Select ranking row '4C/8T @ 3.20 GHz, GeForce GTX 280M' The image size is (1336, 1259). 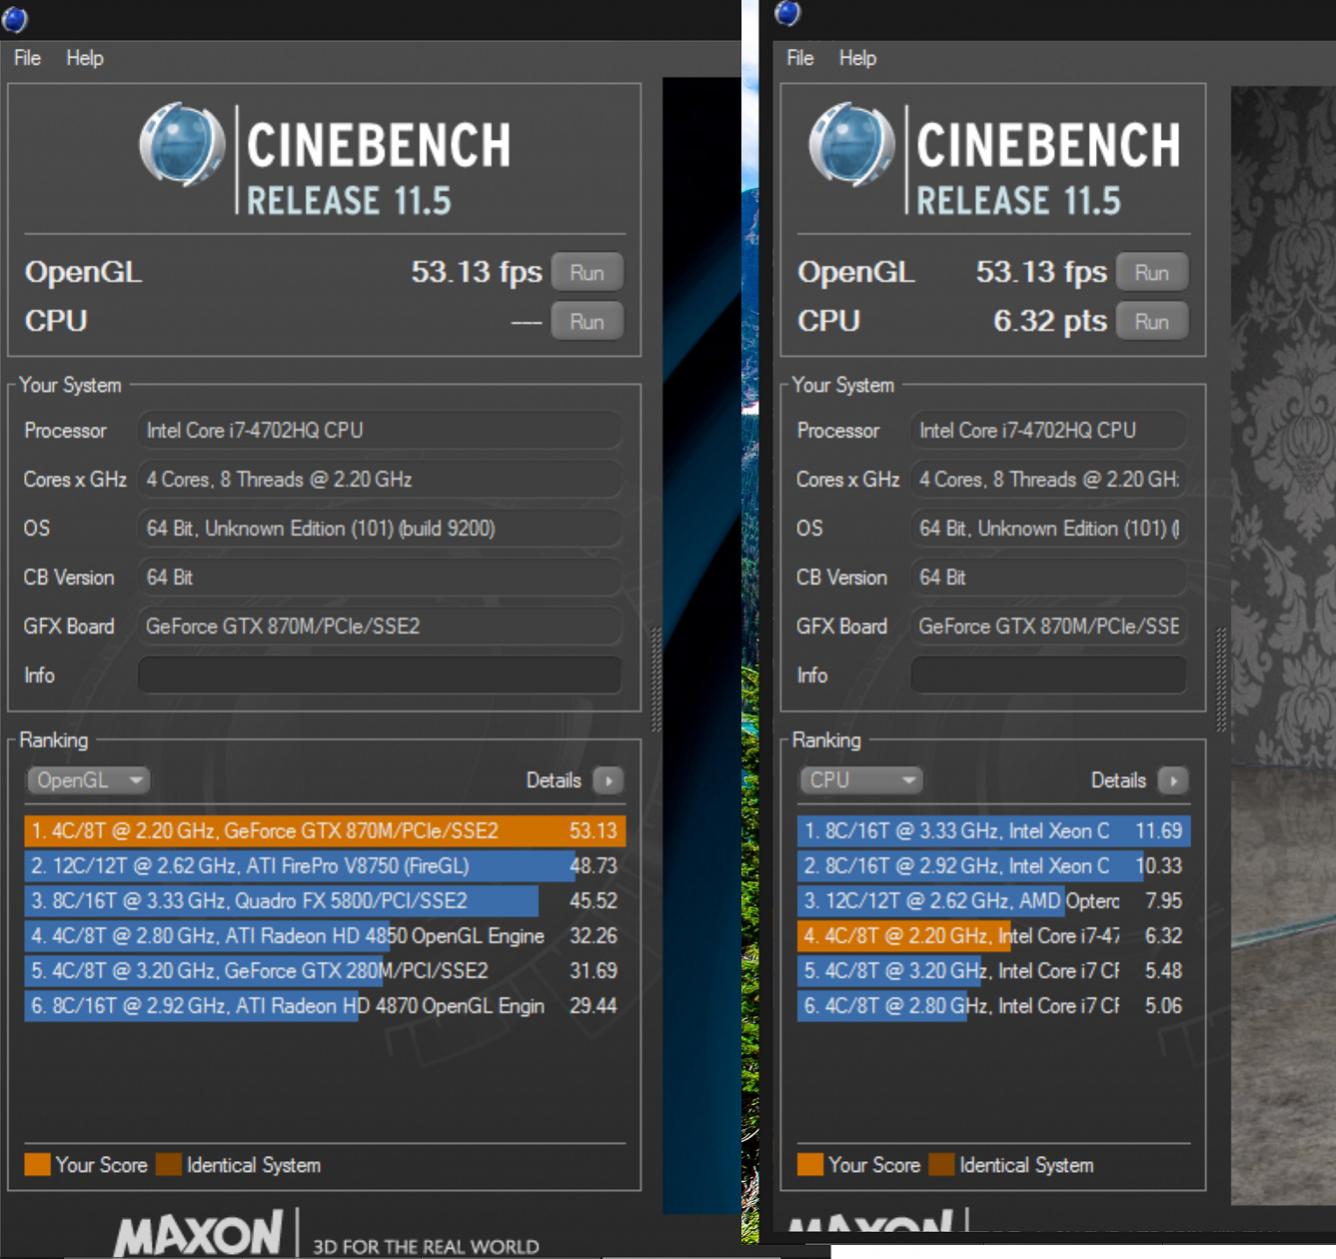(x=325, y=971)
